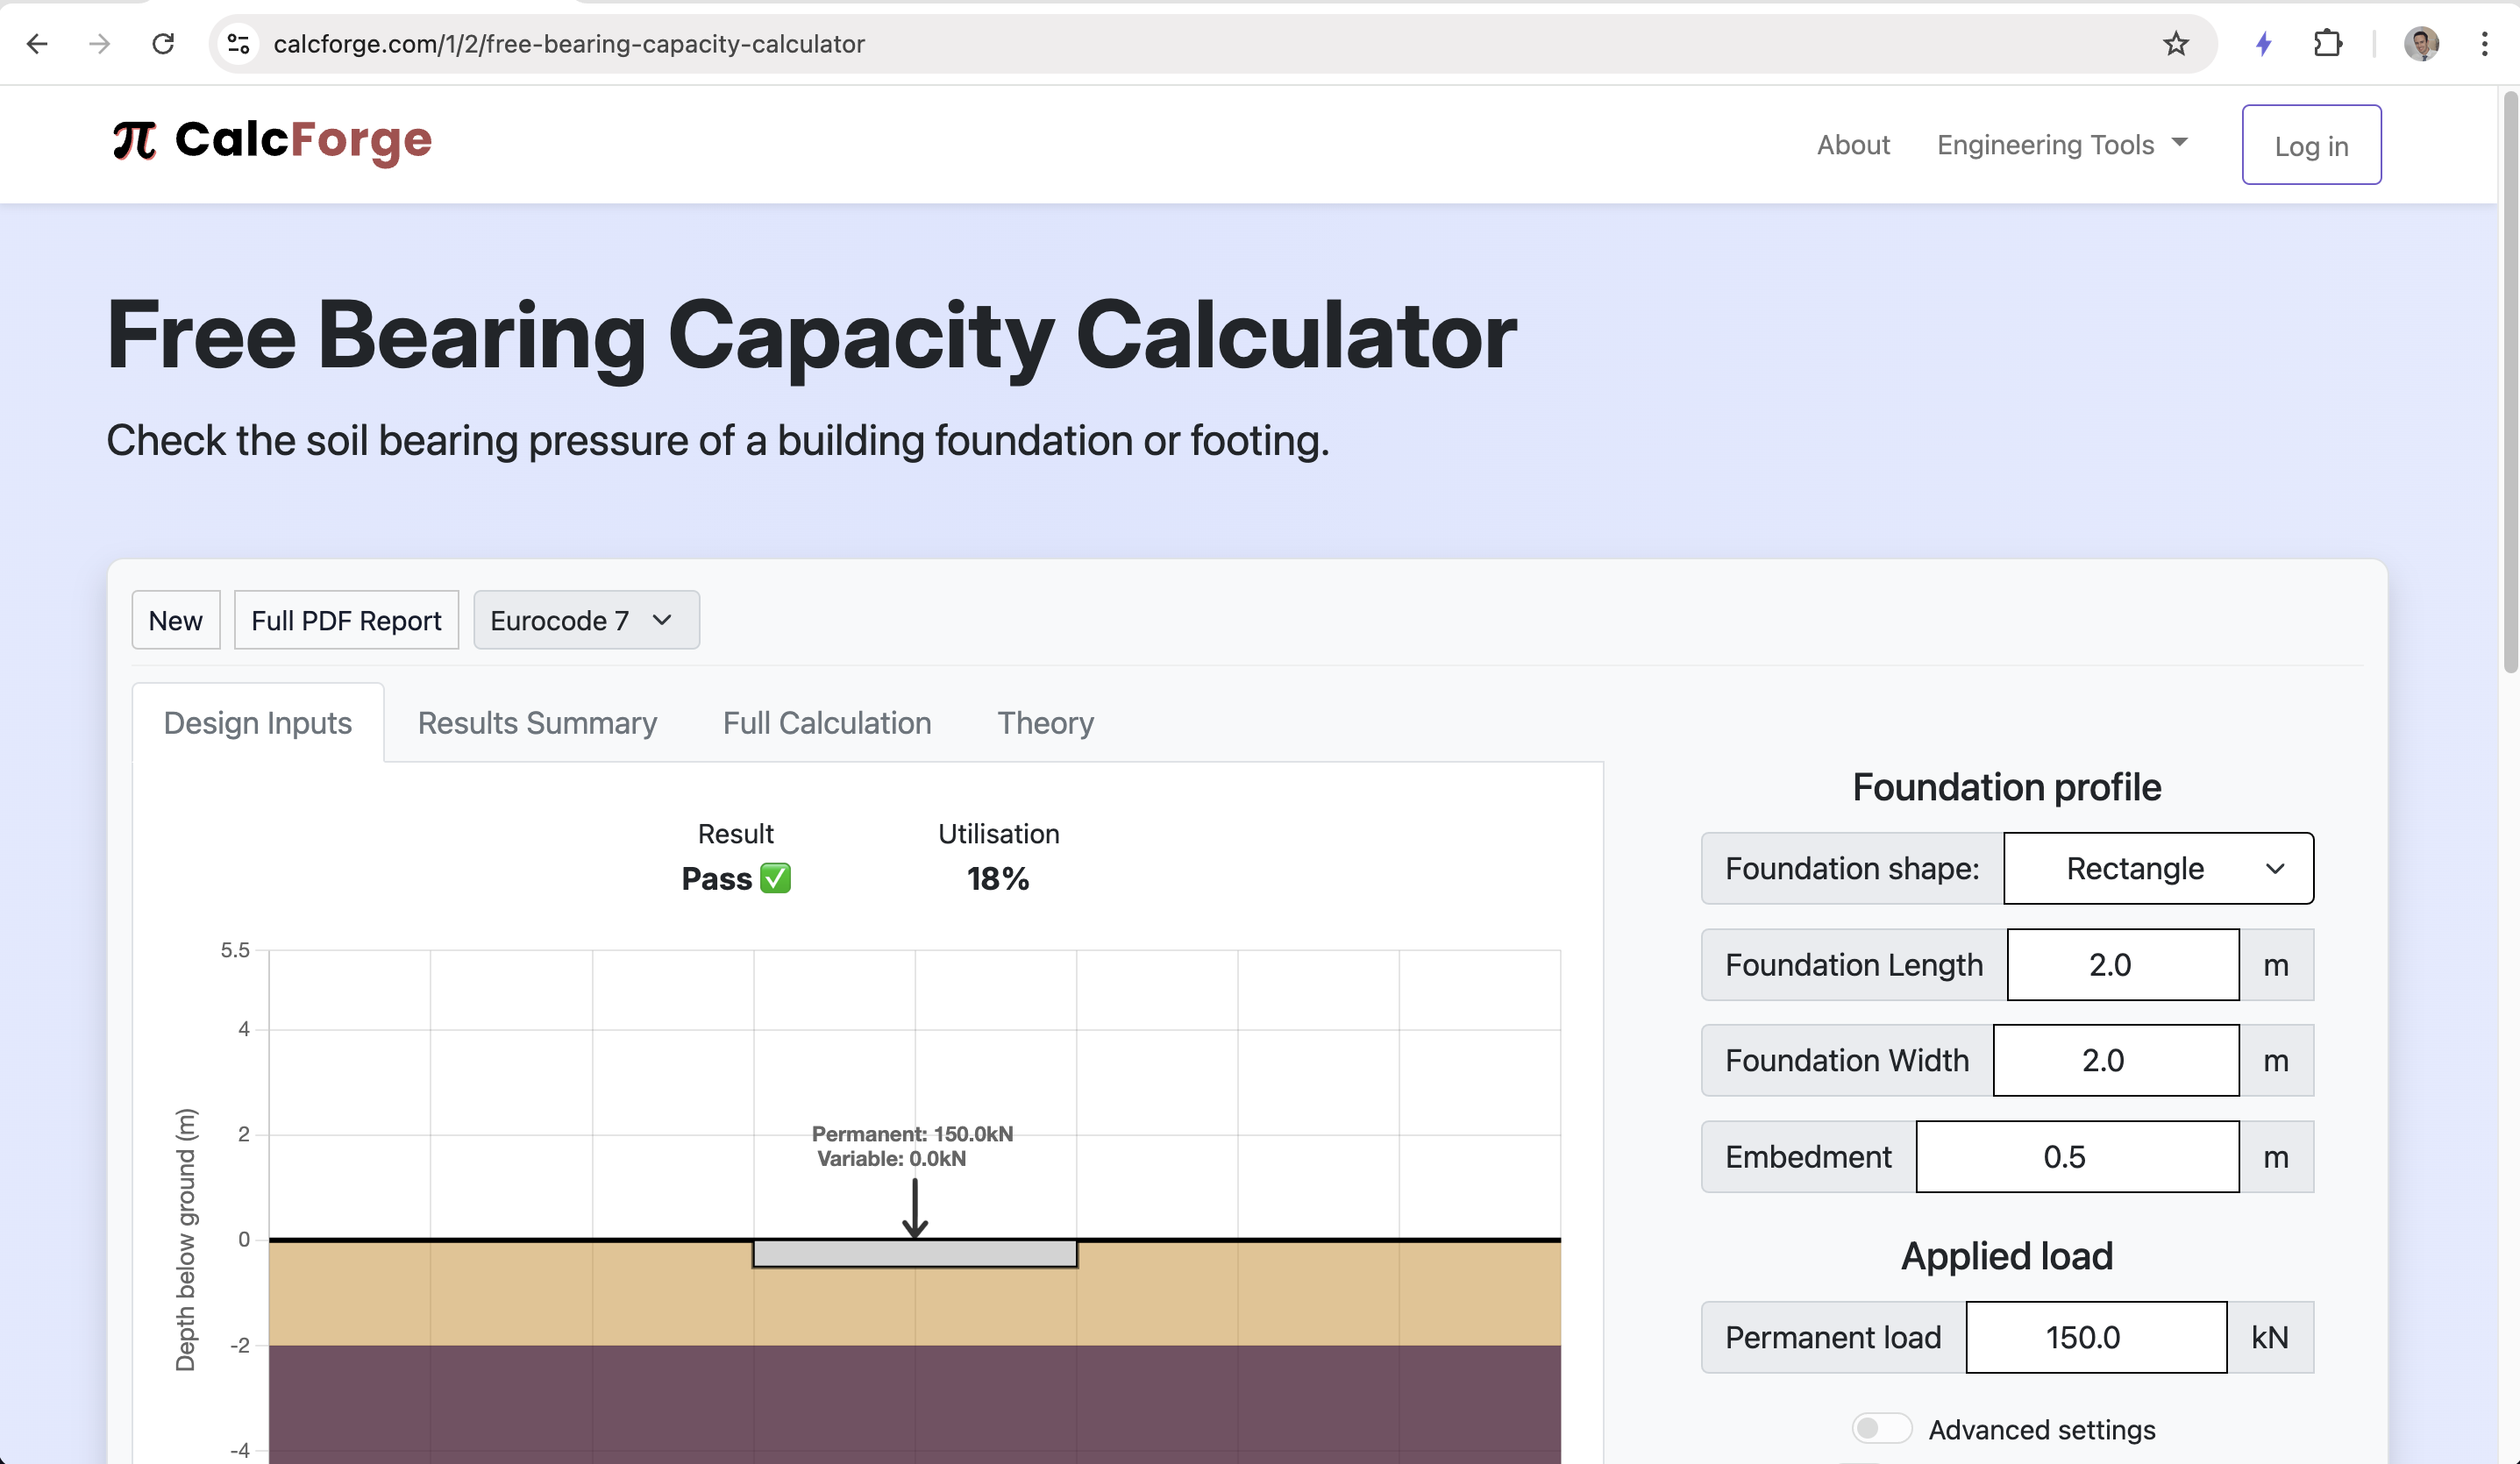
Task: Focus the Foundation Length input field
Action: tap(2122, 964)
